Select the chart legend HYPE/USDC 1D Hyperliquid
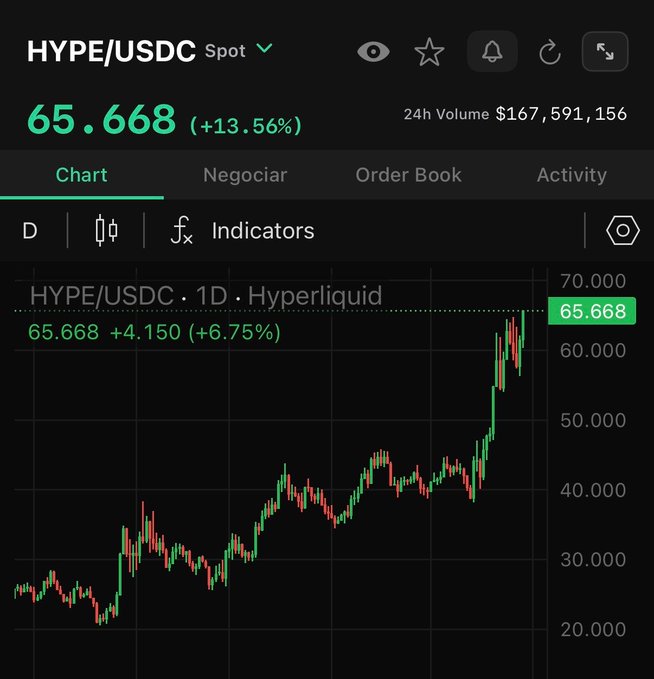This screenshot has width=654, height=679. click(x=206, y=296)
